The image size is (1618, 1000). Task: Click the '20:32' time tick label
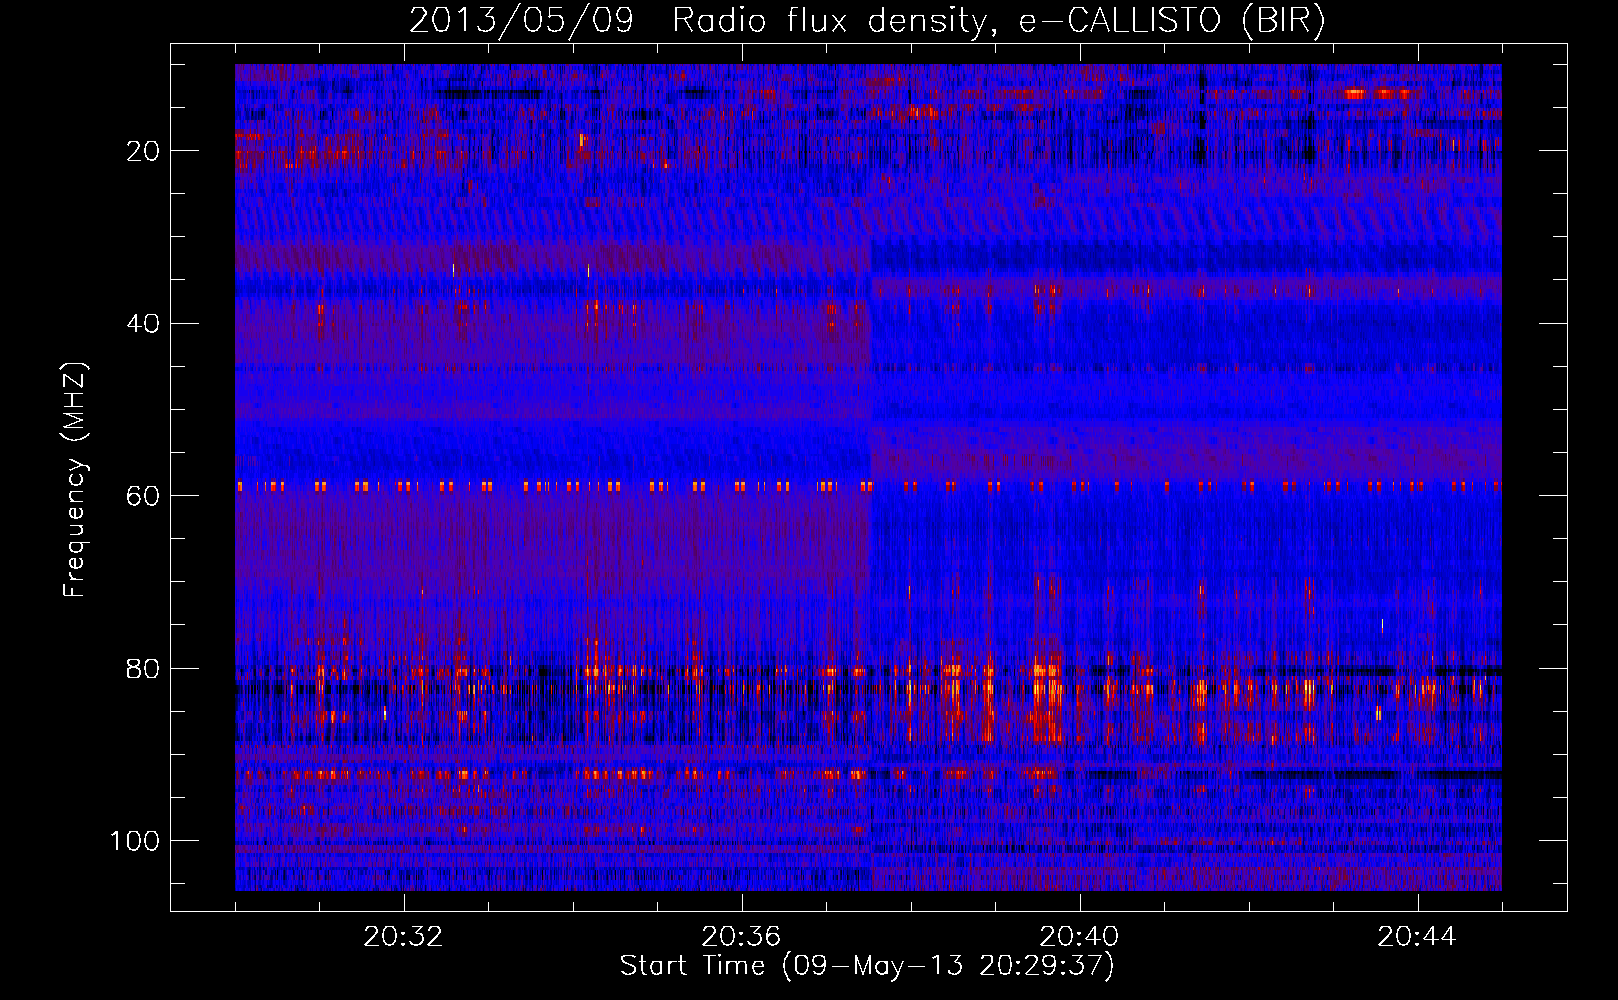[403, 937]
